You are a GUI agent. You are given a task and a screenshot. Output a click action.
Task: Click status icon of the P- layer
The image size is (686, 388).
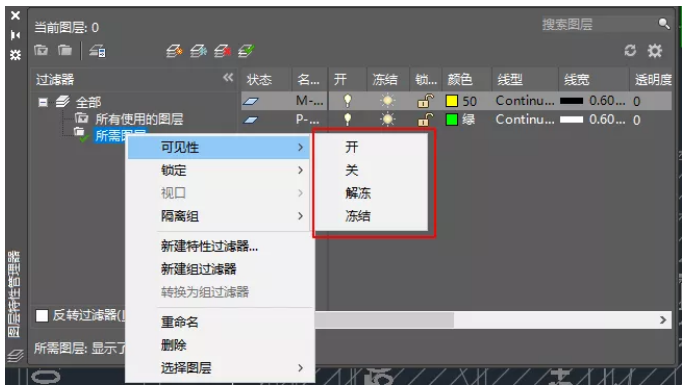point(250,119)
